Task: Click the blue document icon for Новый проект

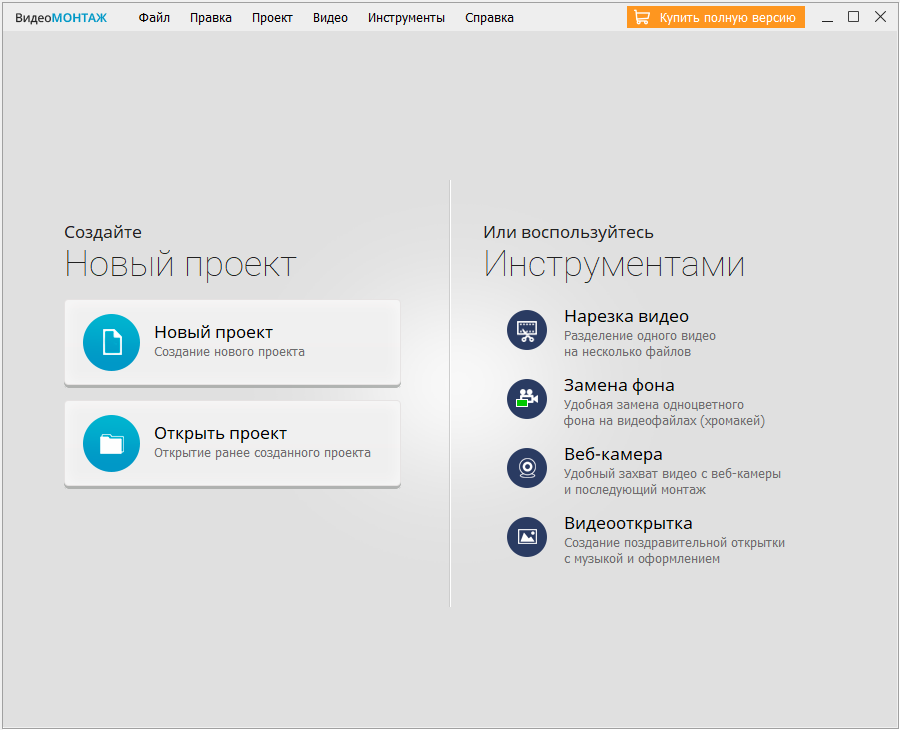Action: 111,342
